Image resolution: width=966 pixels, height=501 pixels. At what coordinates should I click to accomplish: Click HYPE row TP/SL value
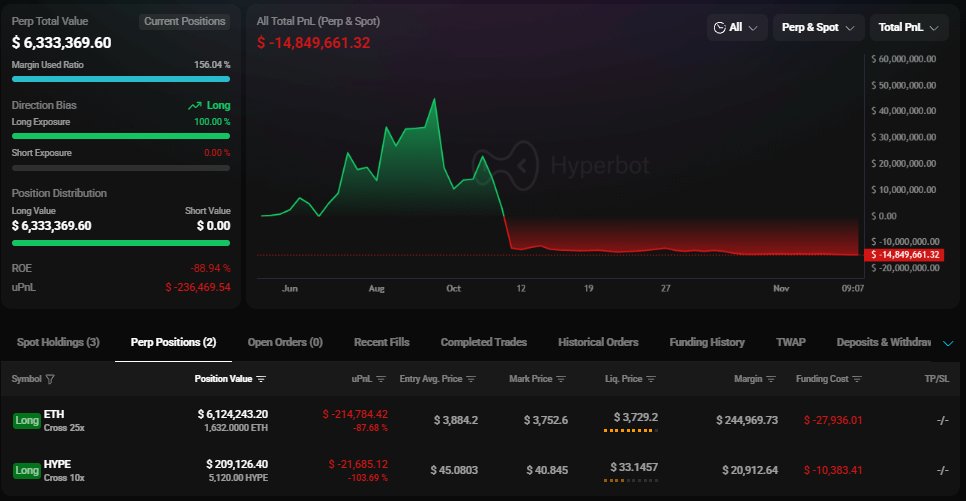tap(943, 470)
